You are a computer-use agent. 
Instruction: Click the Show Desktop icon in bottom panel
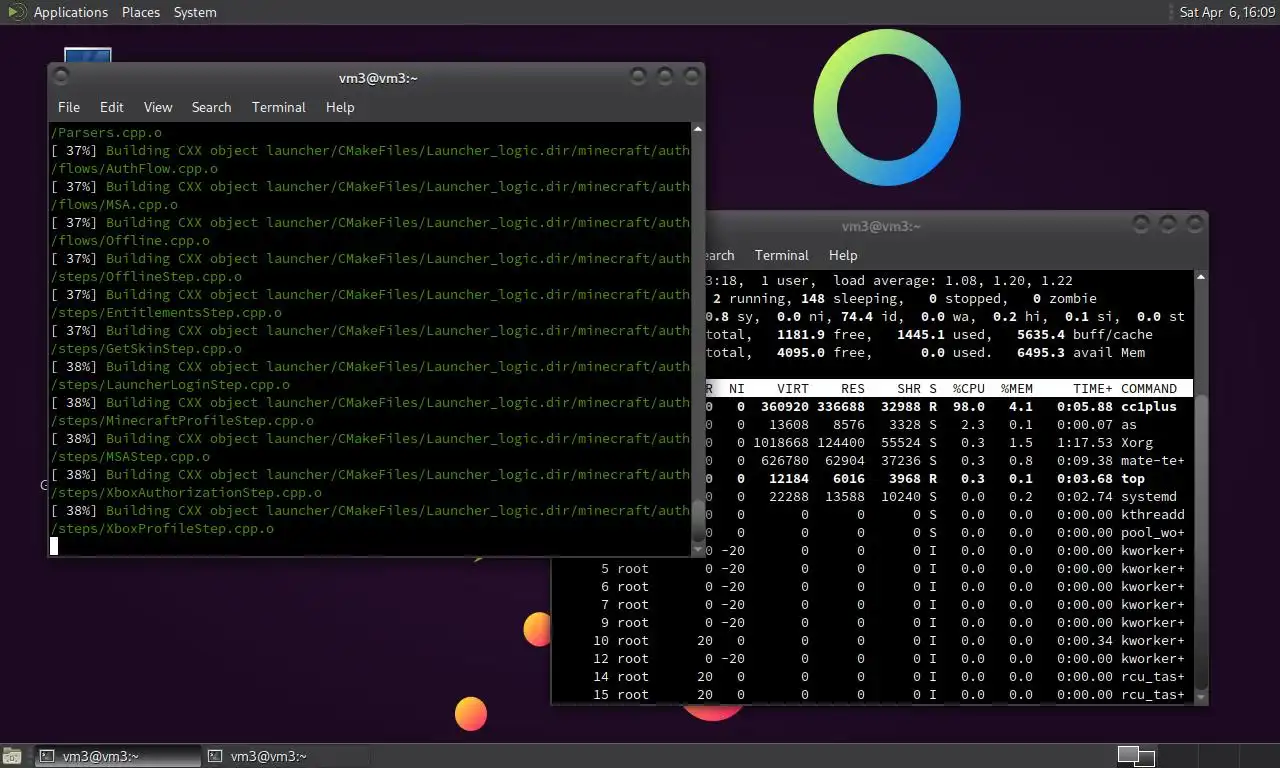coord(14,756)
